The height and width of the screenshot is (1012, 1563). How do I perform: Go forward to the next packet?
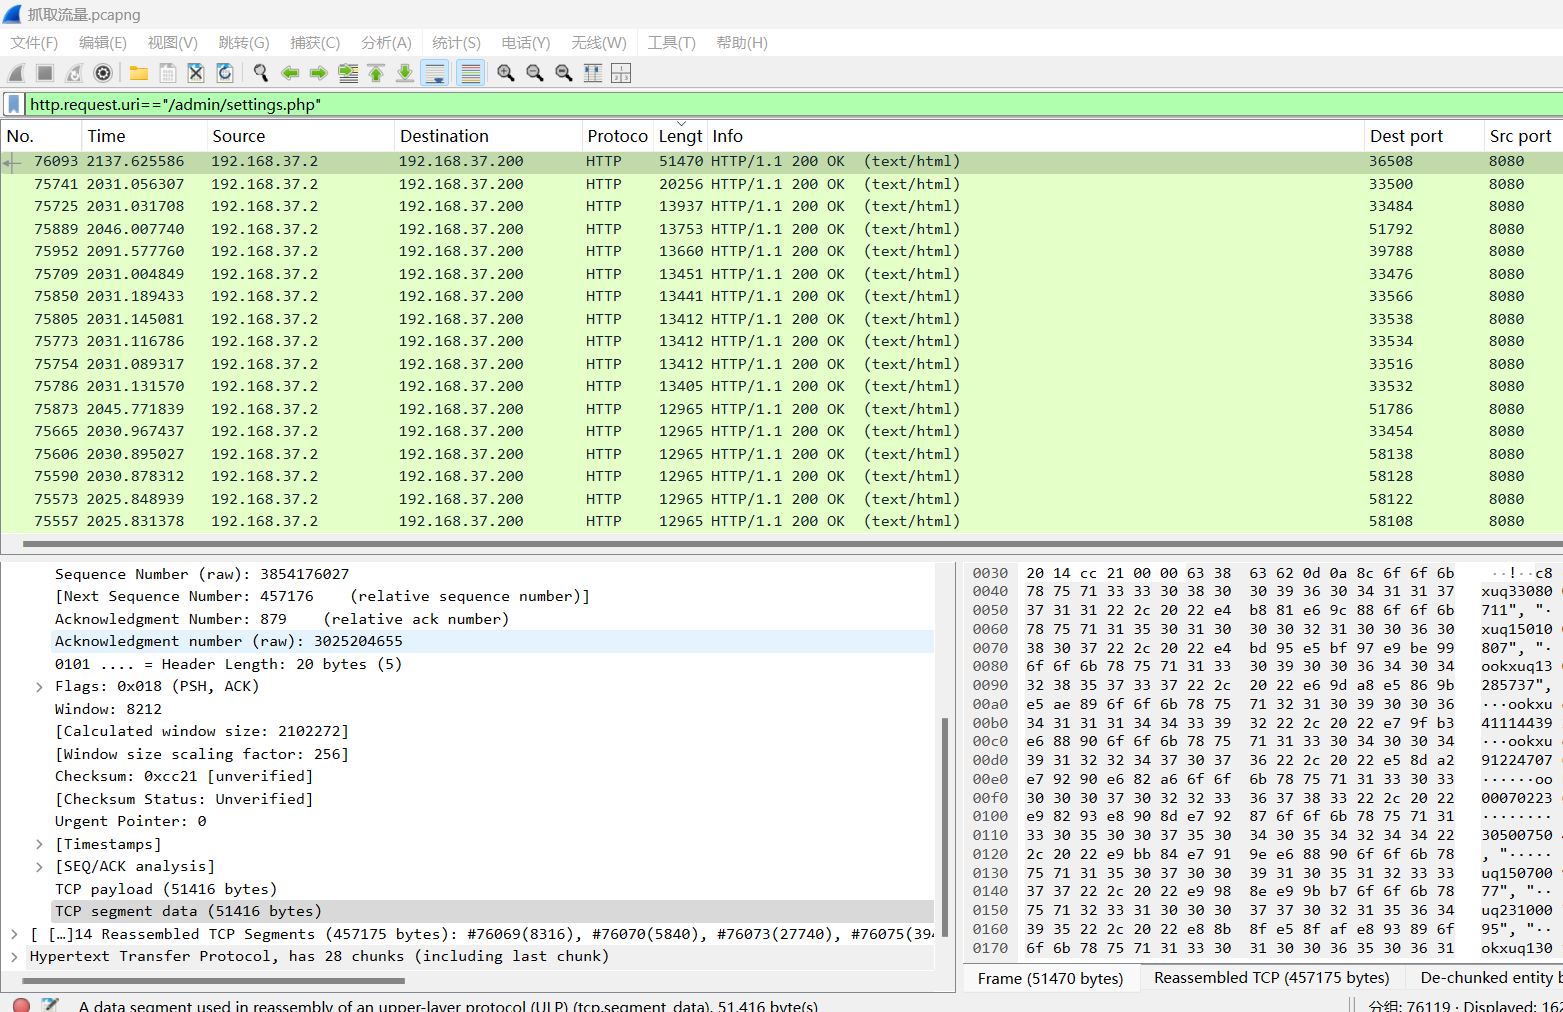tap(319, 73)
